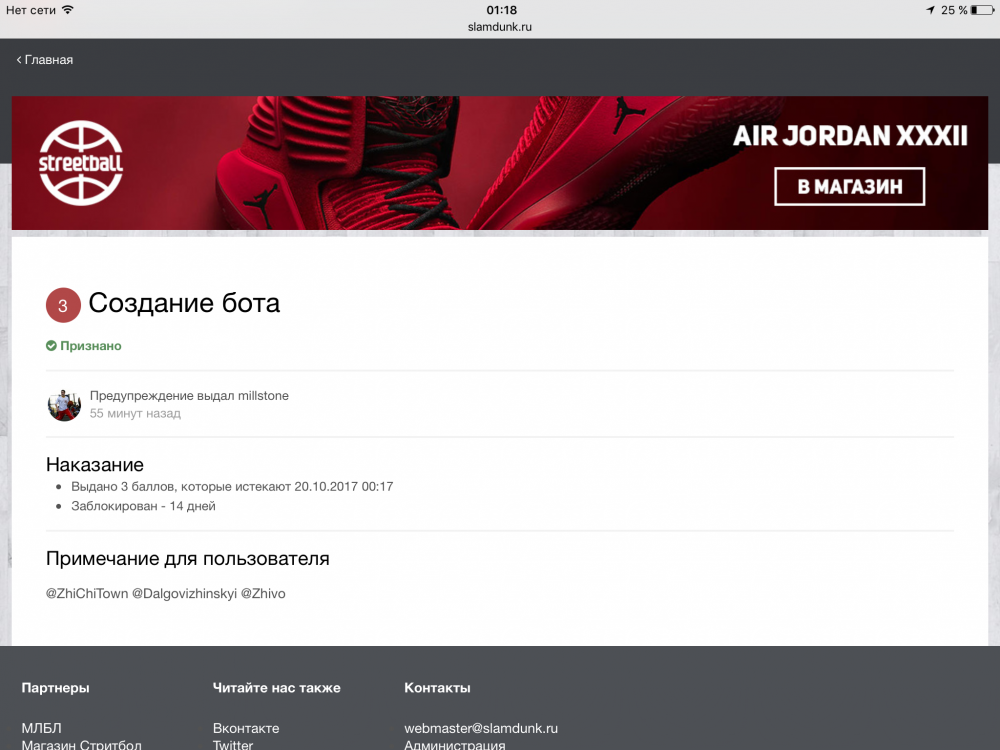
Task: Open the @ZhiChiTown mention
Action: click(x=87, y=593)
